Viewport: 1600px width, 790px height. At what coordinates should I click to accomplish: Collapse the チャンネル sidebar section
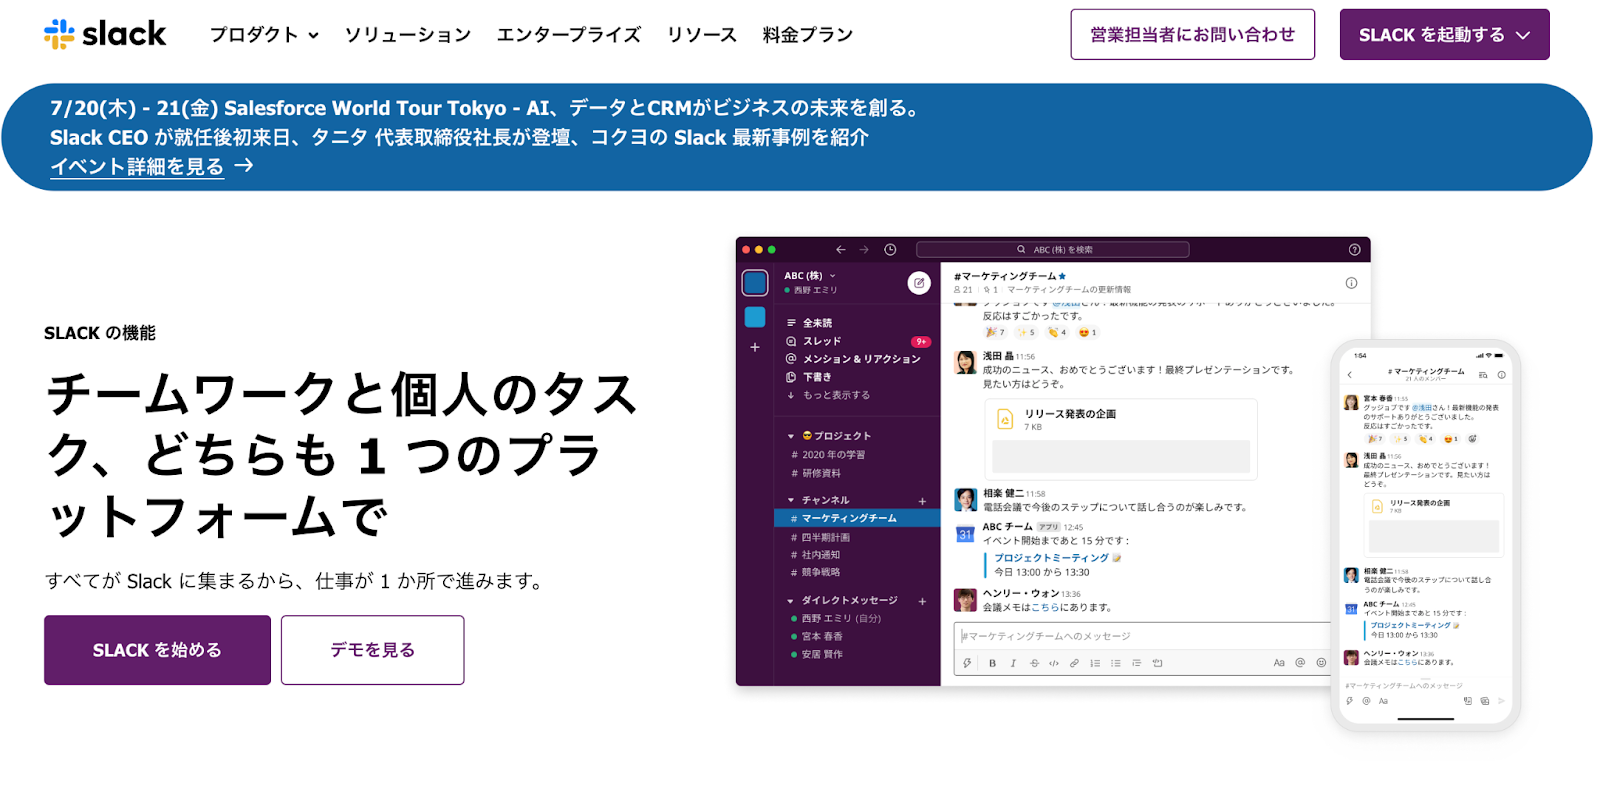click(x=791, y=500)
